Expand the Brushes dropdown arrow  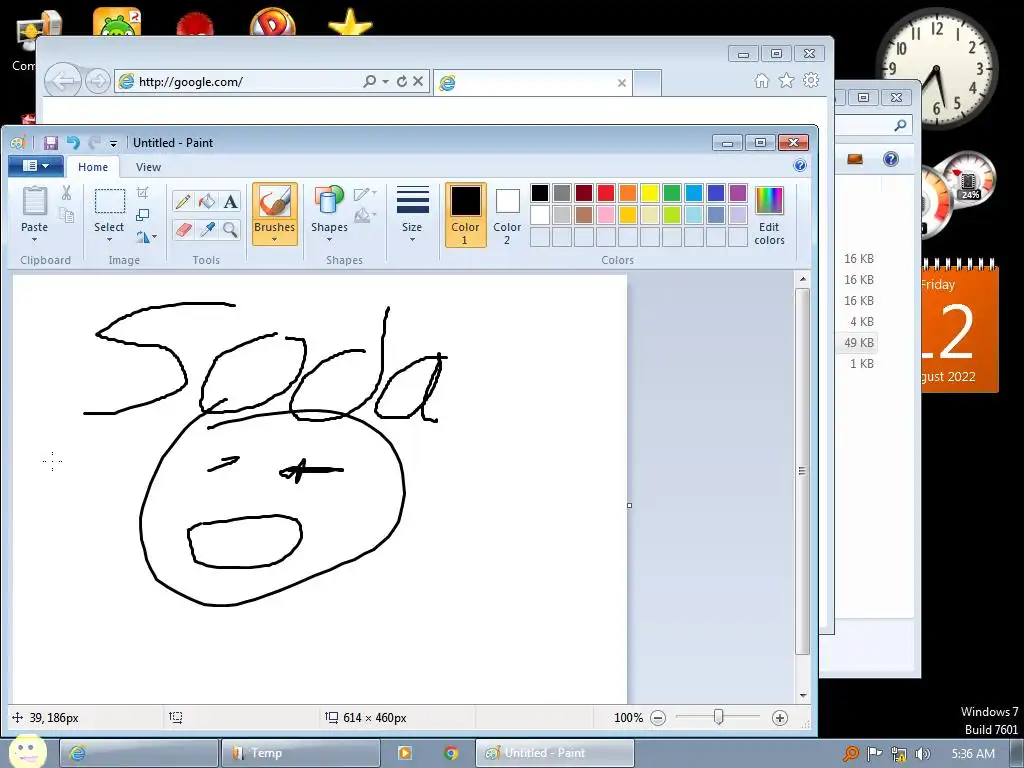click(274, 240)
